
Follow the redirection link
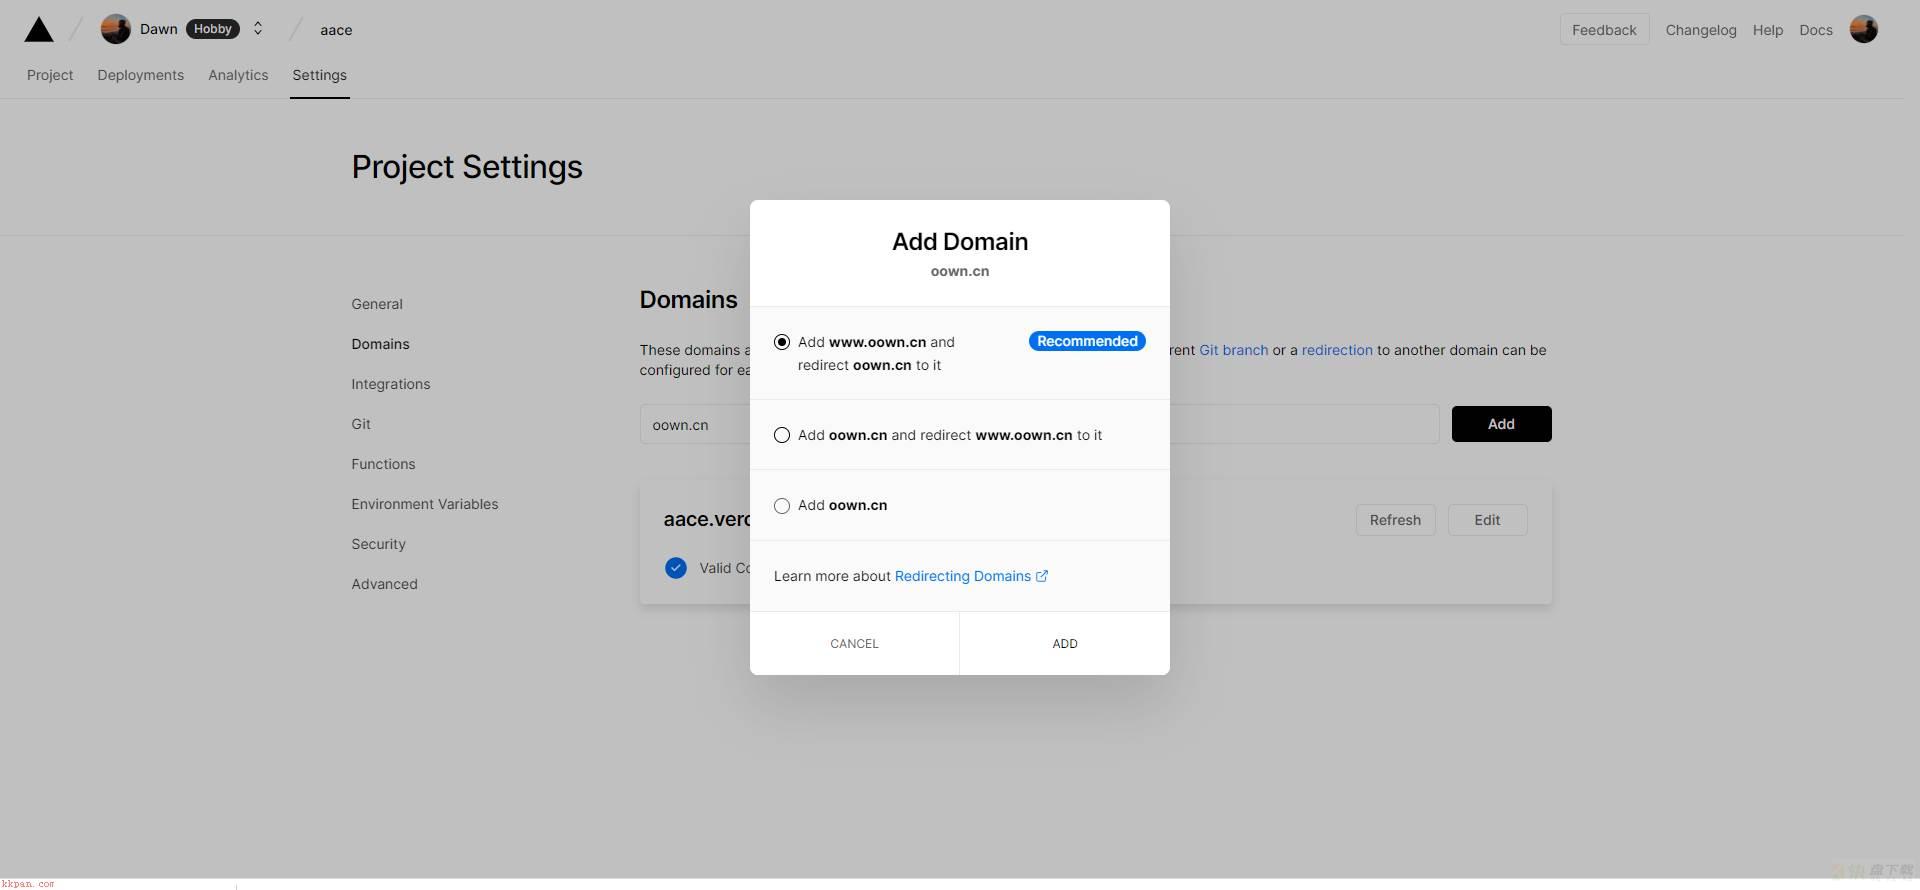click(x=1337, y=350)
